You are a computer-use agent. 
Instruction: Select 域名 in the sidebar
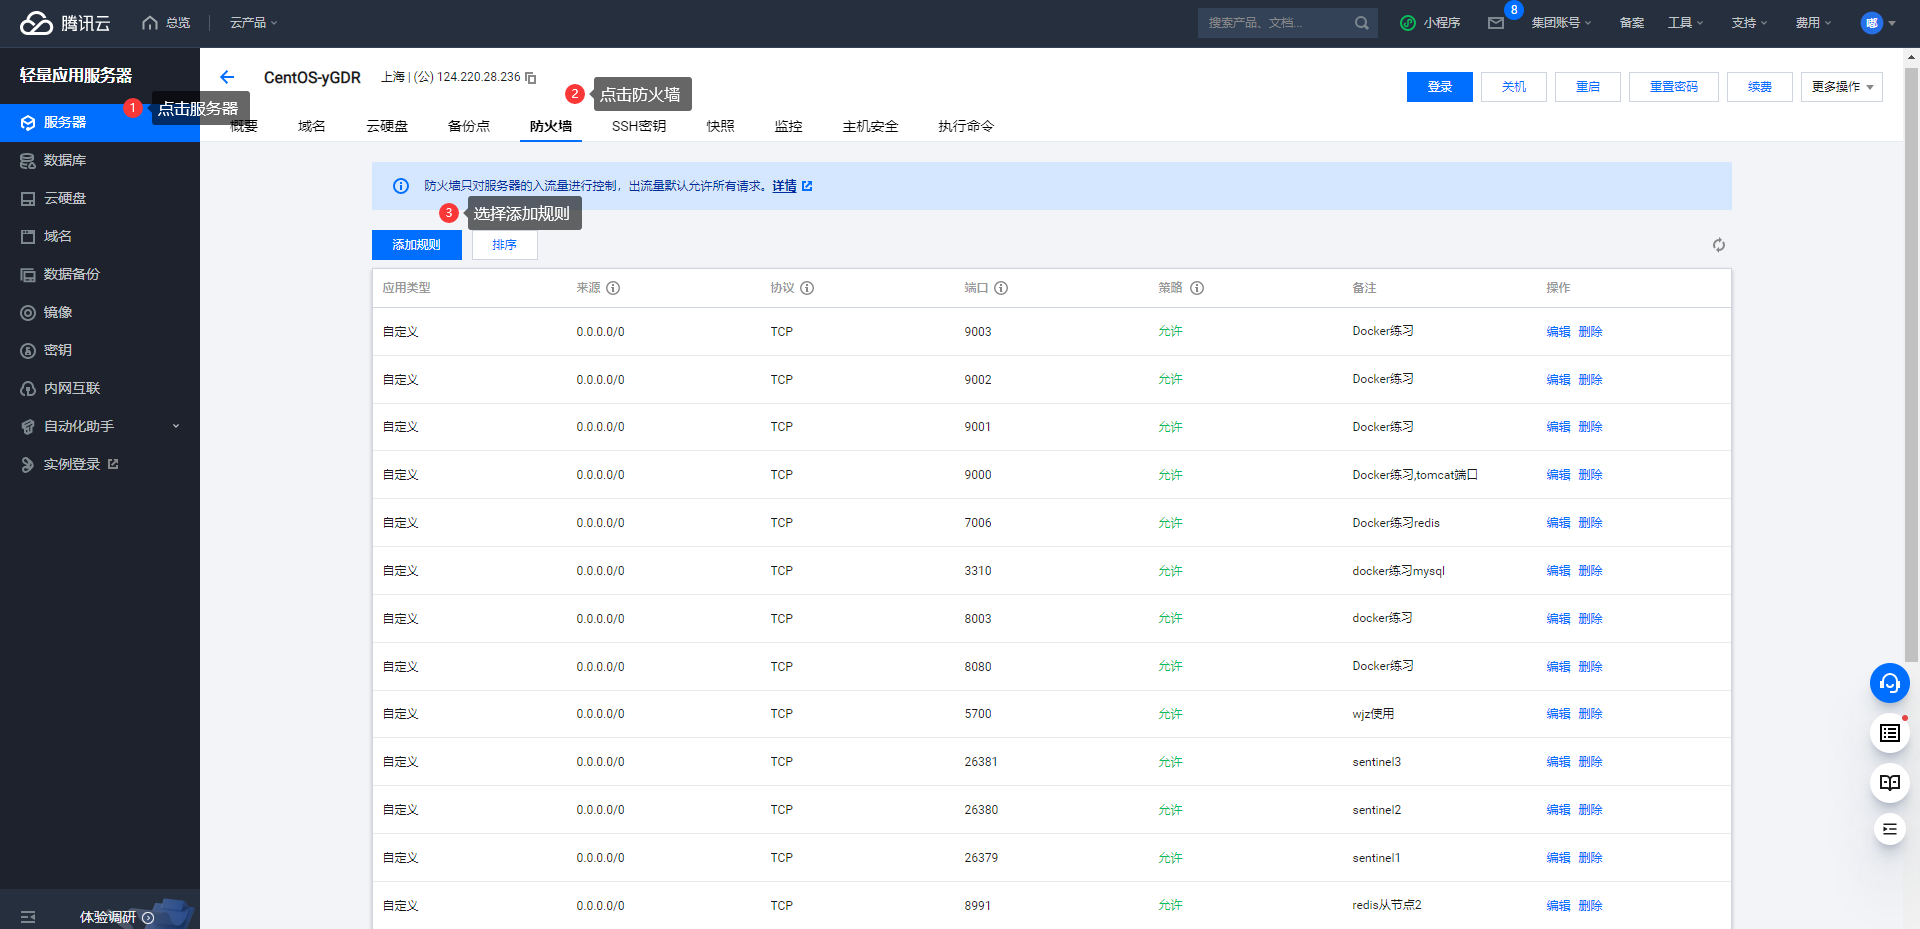click(100, 236)
